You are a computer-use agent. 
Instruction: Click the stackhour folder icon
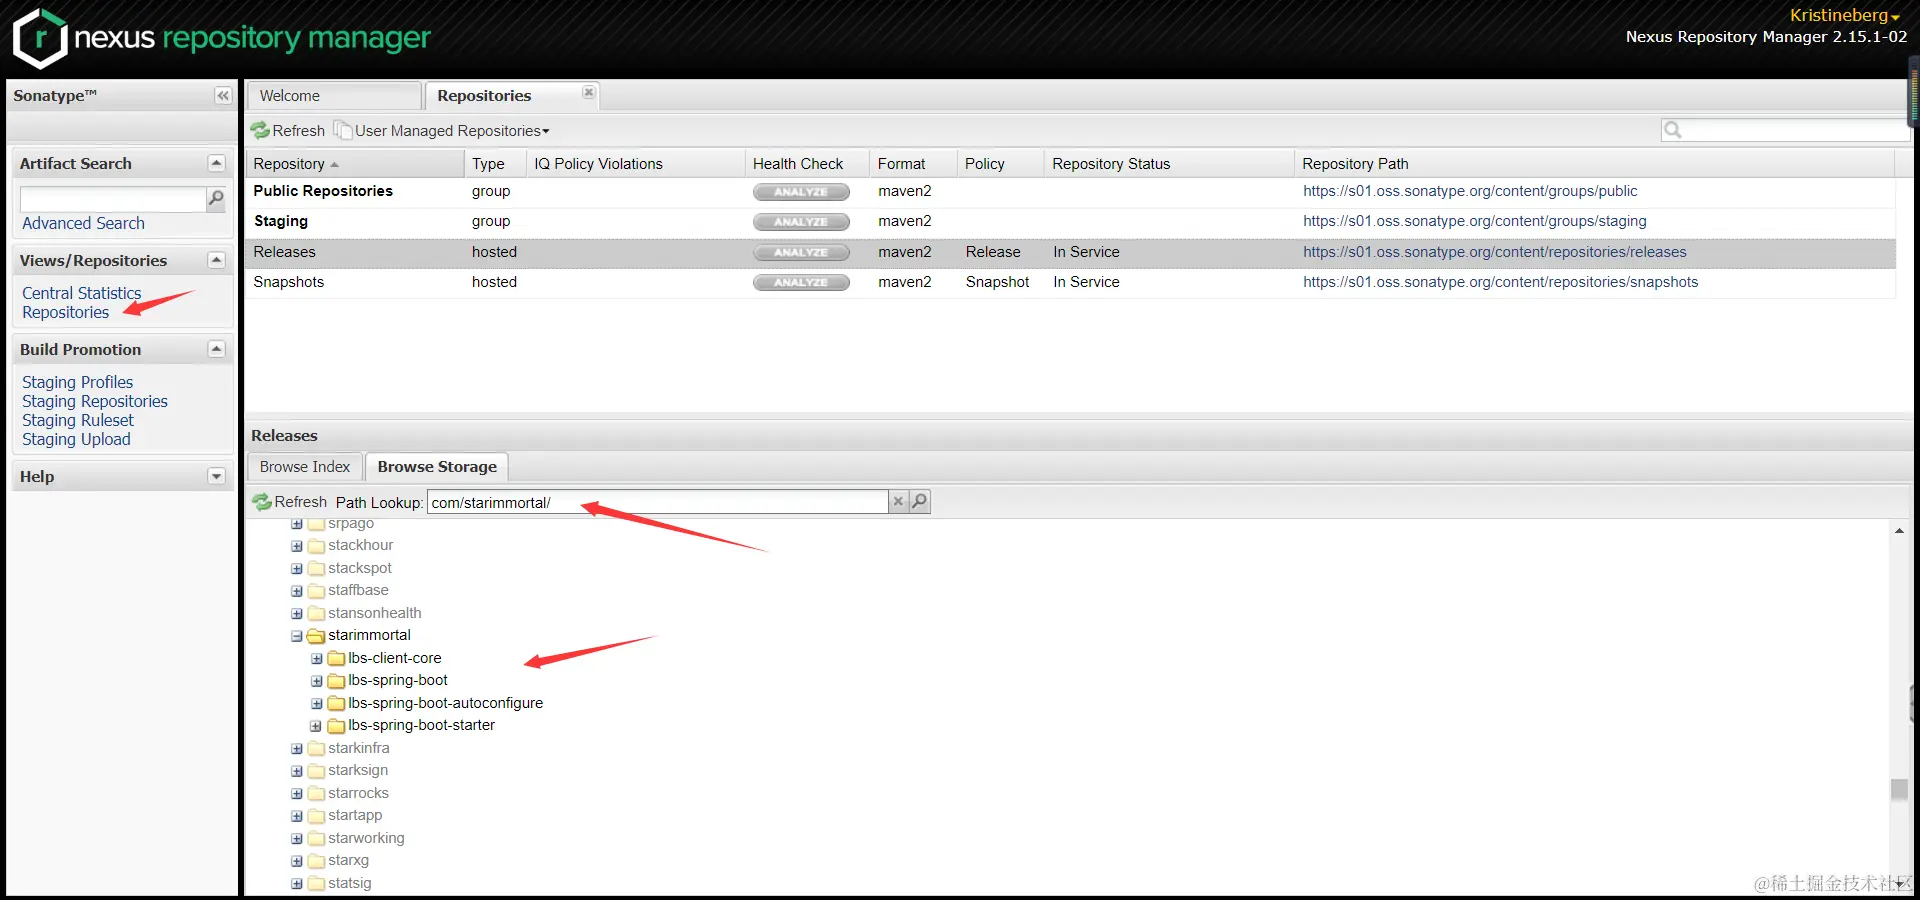coord(316,546)
